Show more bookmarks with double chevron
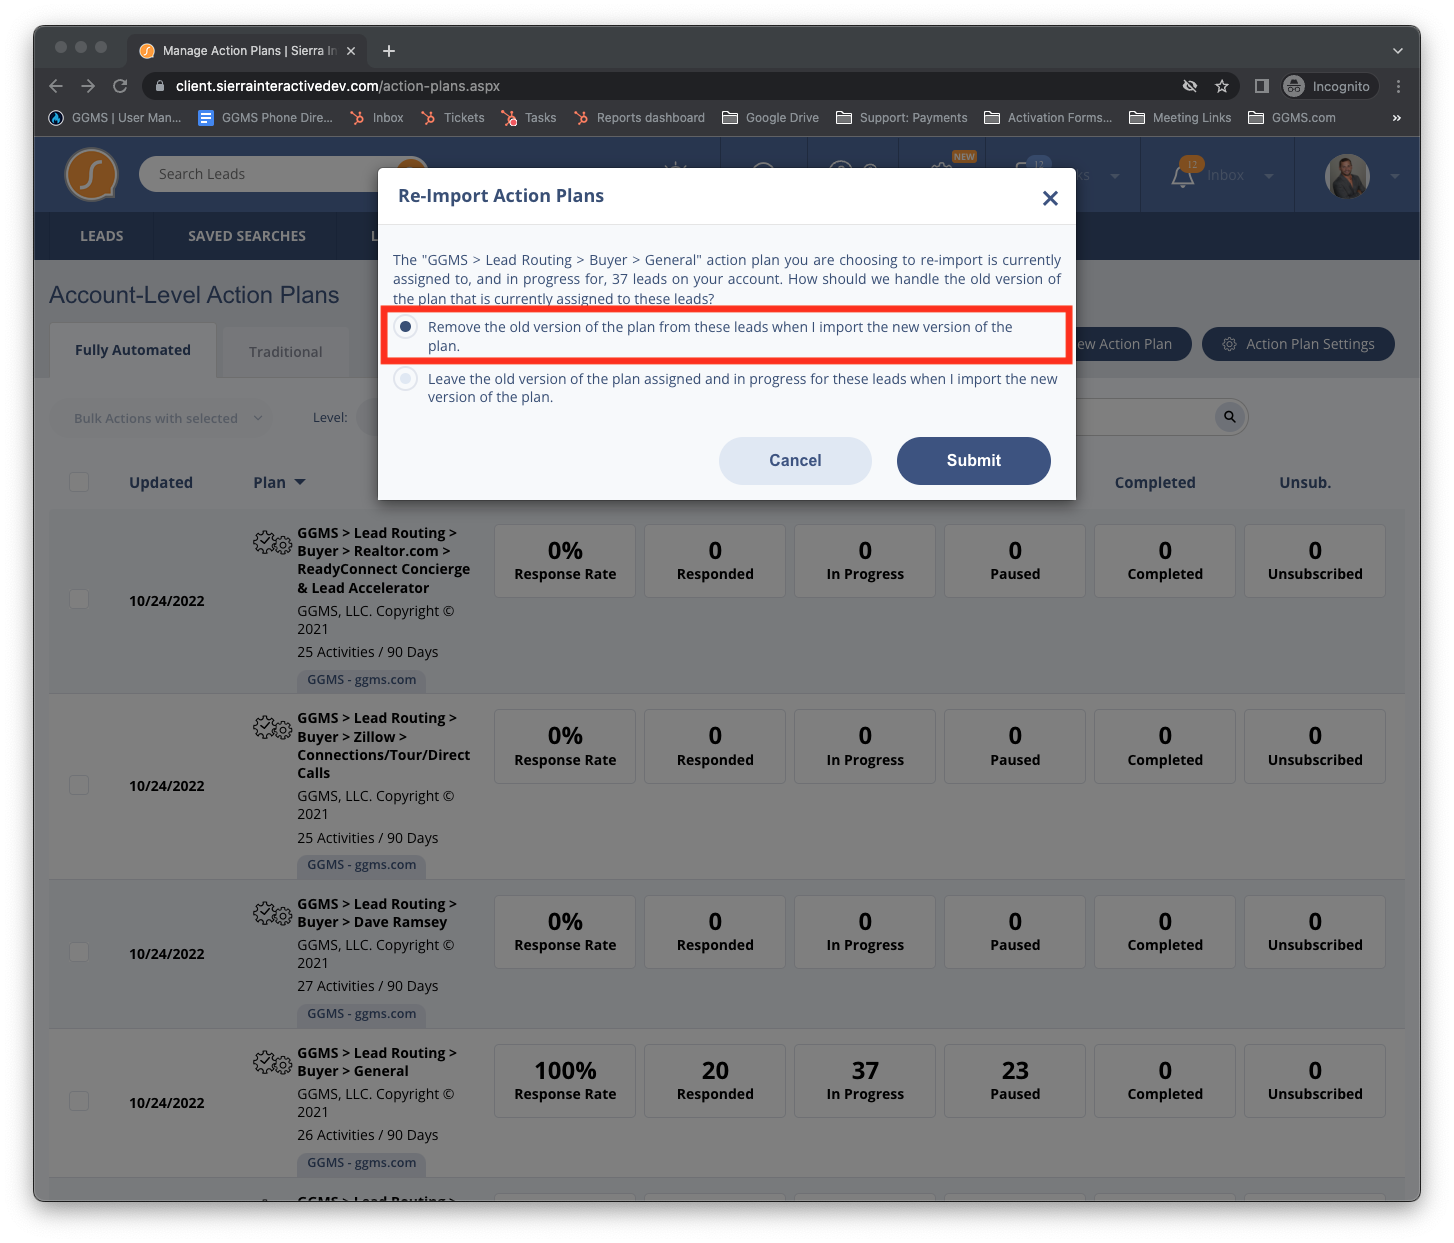The width and height of the screenshot is (1454, 1243). pos(1397,118)
